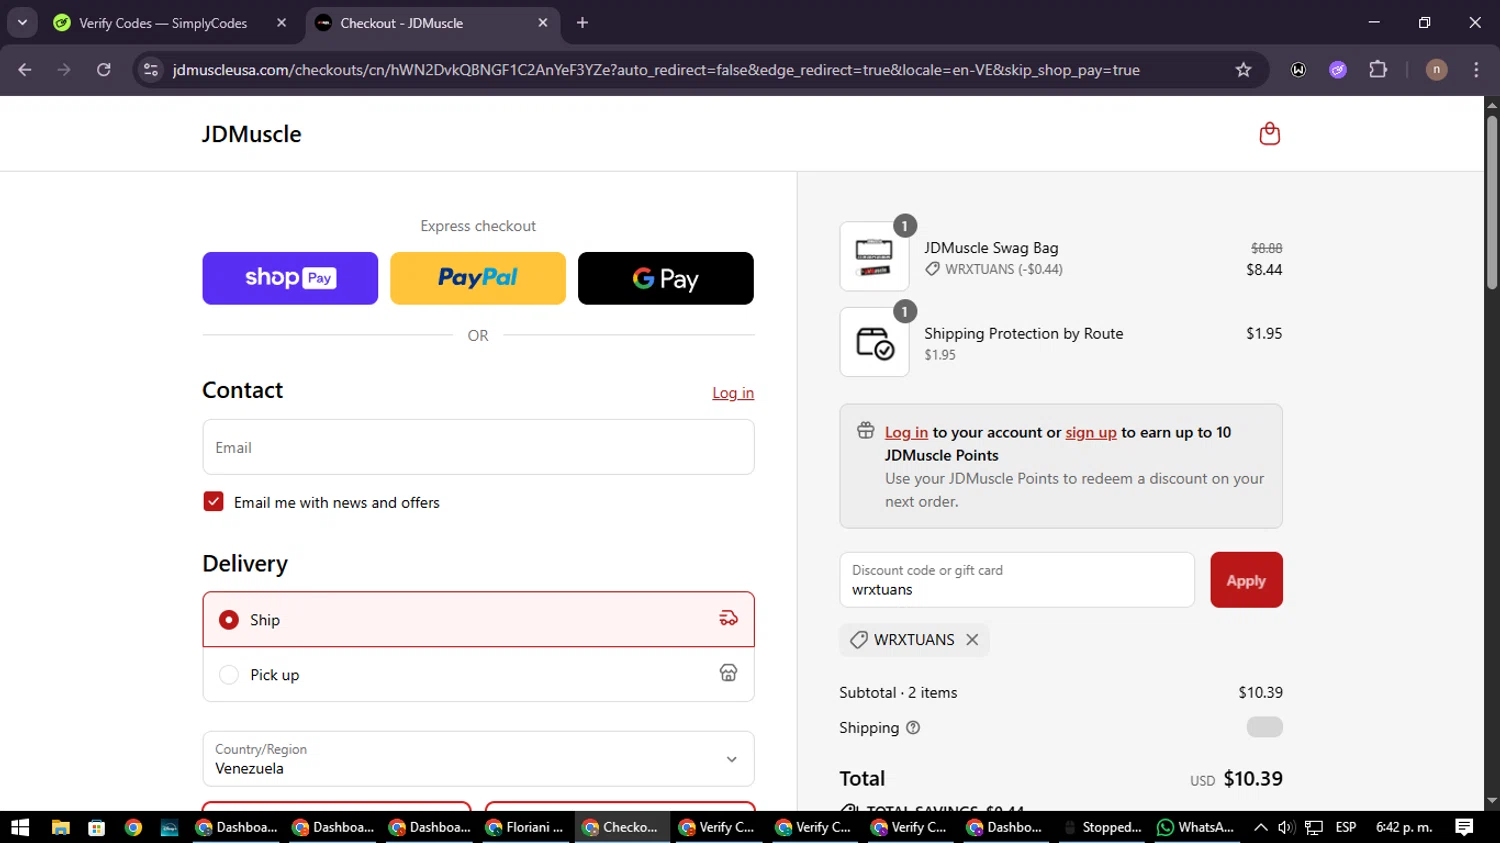Screen dimensions: 1500x843
Task: View site information icon in address bar
Action: [x=151, y=70]
